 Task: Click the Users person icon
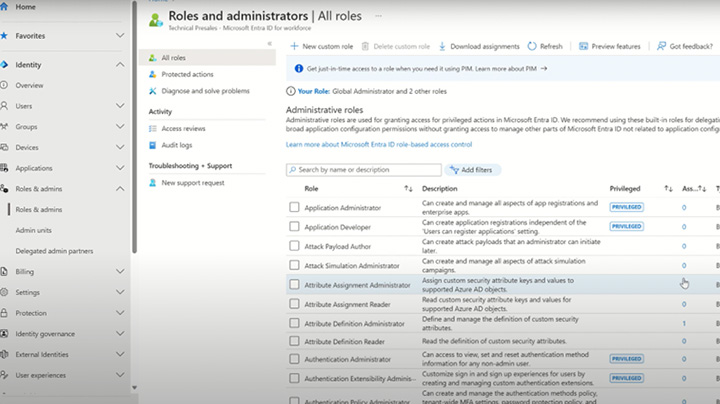point(4,106)
